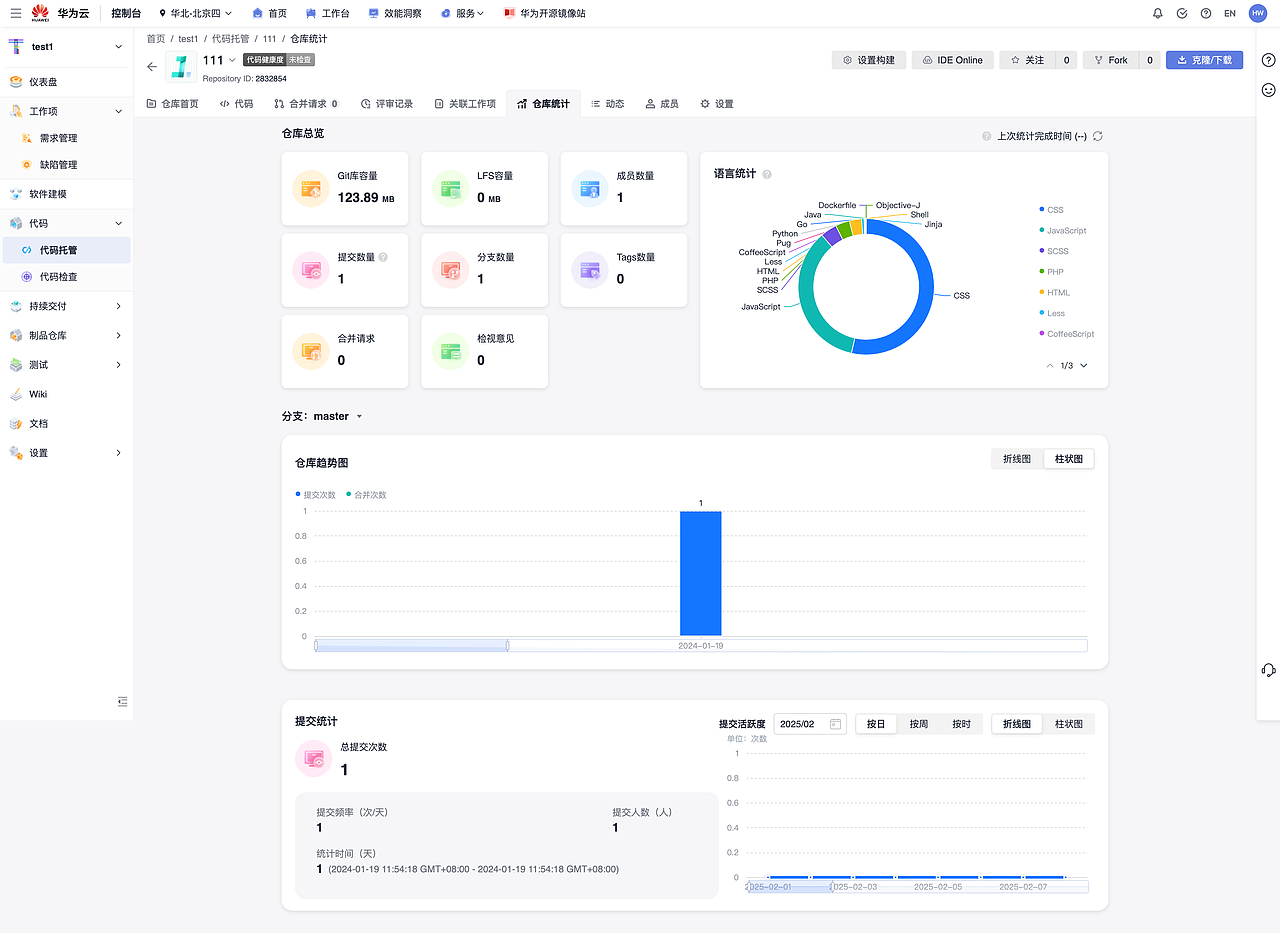This screenshot has height=933, width=1280.
Task: Click the help icon next to 提交数量
Action: pyautogui.click(x=383, y=257)
